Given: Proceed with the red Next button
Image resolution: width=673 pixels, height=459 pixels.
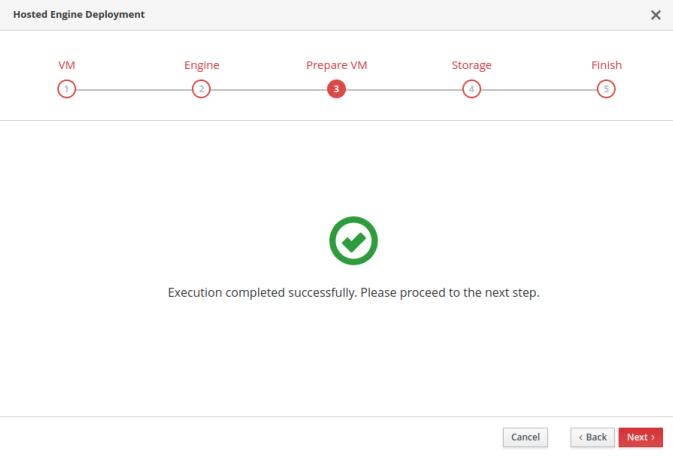Looking at the screenshot, I should pyautogui.click(x=640, y=437).
